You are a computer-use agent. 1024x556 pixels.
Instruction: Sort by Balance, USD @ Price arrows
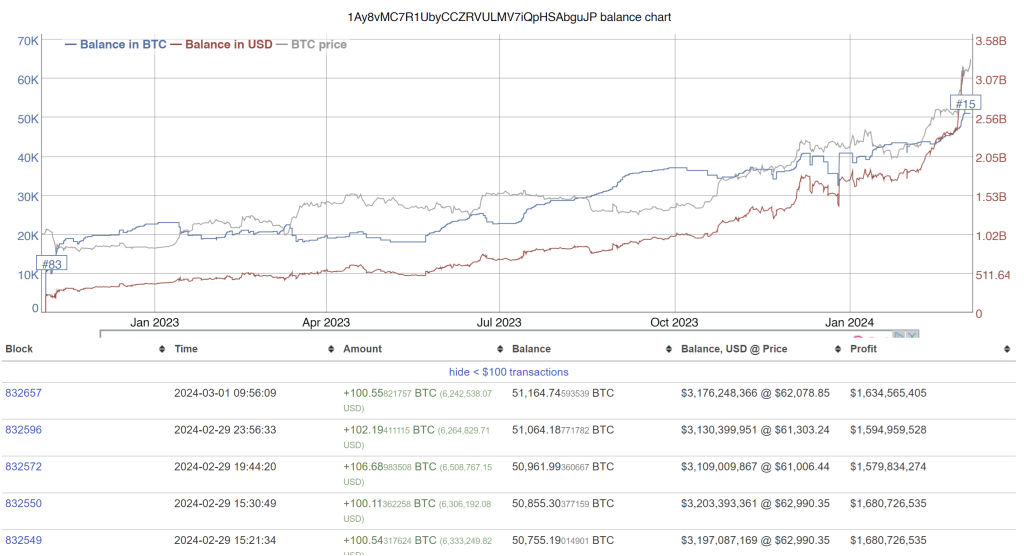click(838, 350)
